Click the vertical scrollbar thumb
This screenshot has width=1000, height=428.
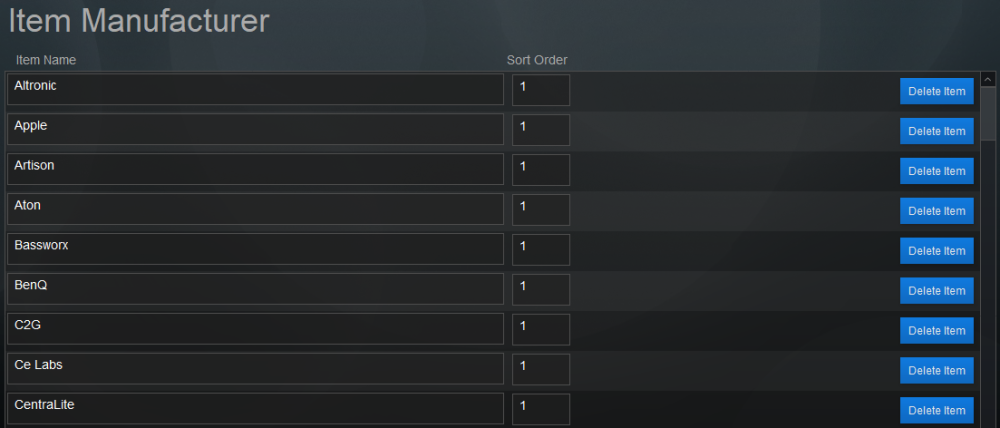(x=988, y=115)
